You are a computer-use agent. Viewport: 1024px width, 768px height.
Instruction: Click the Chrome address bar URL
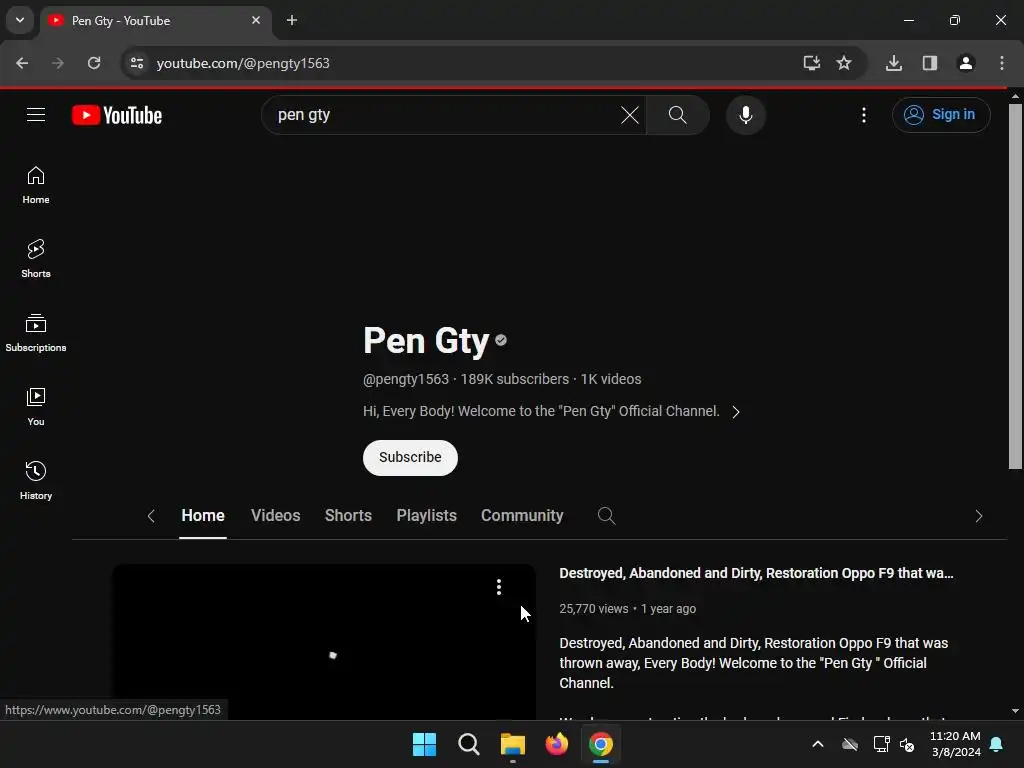[x=243, y=63]
